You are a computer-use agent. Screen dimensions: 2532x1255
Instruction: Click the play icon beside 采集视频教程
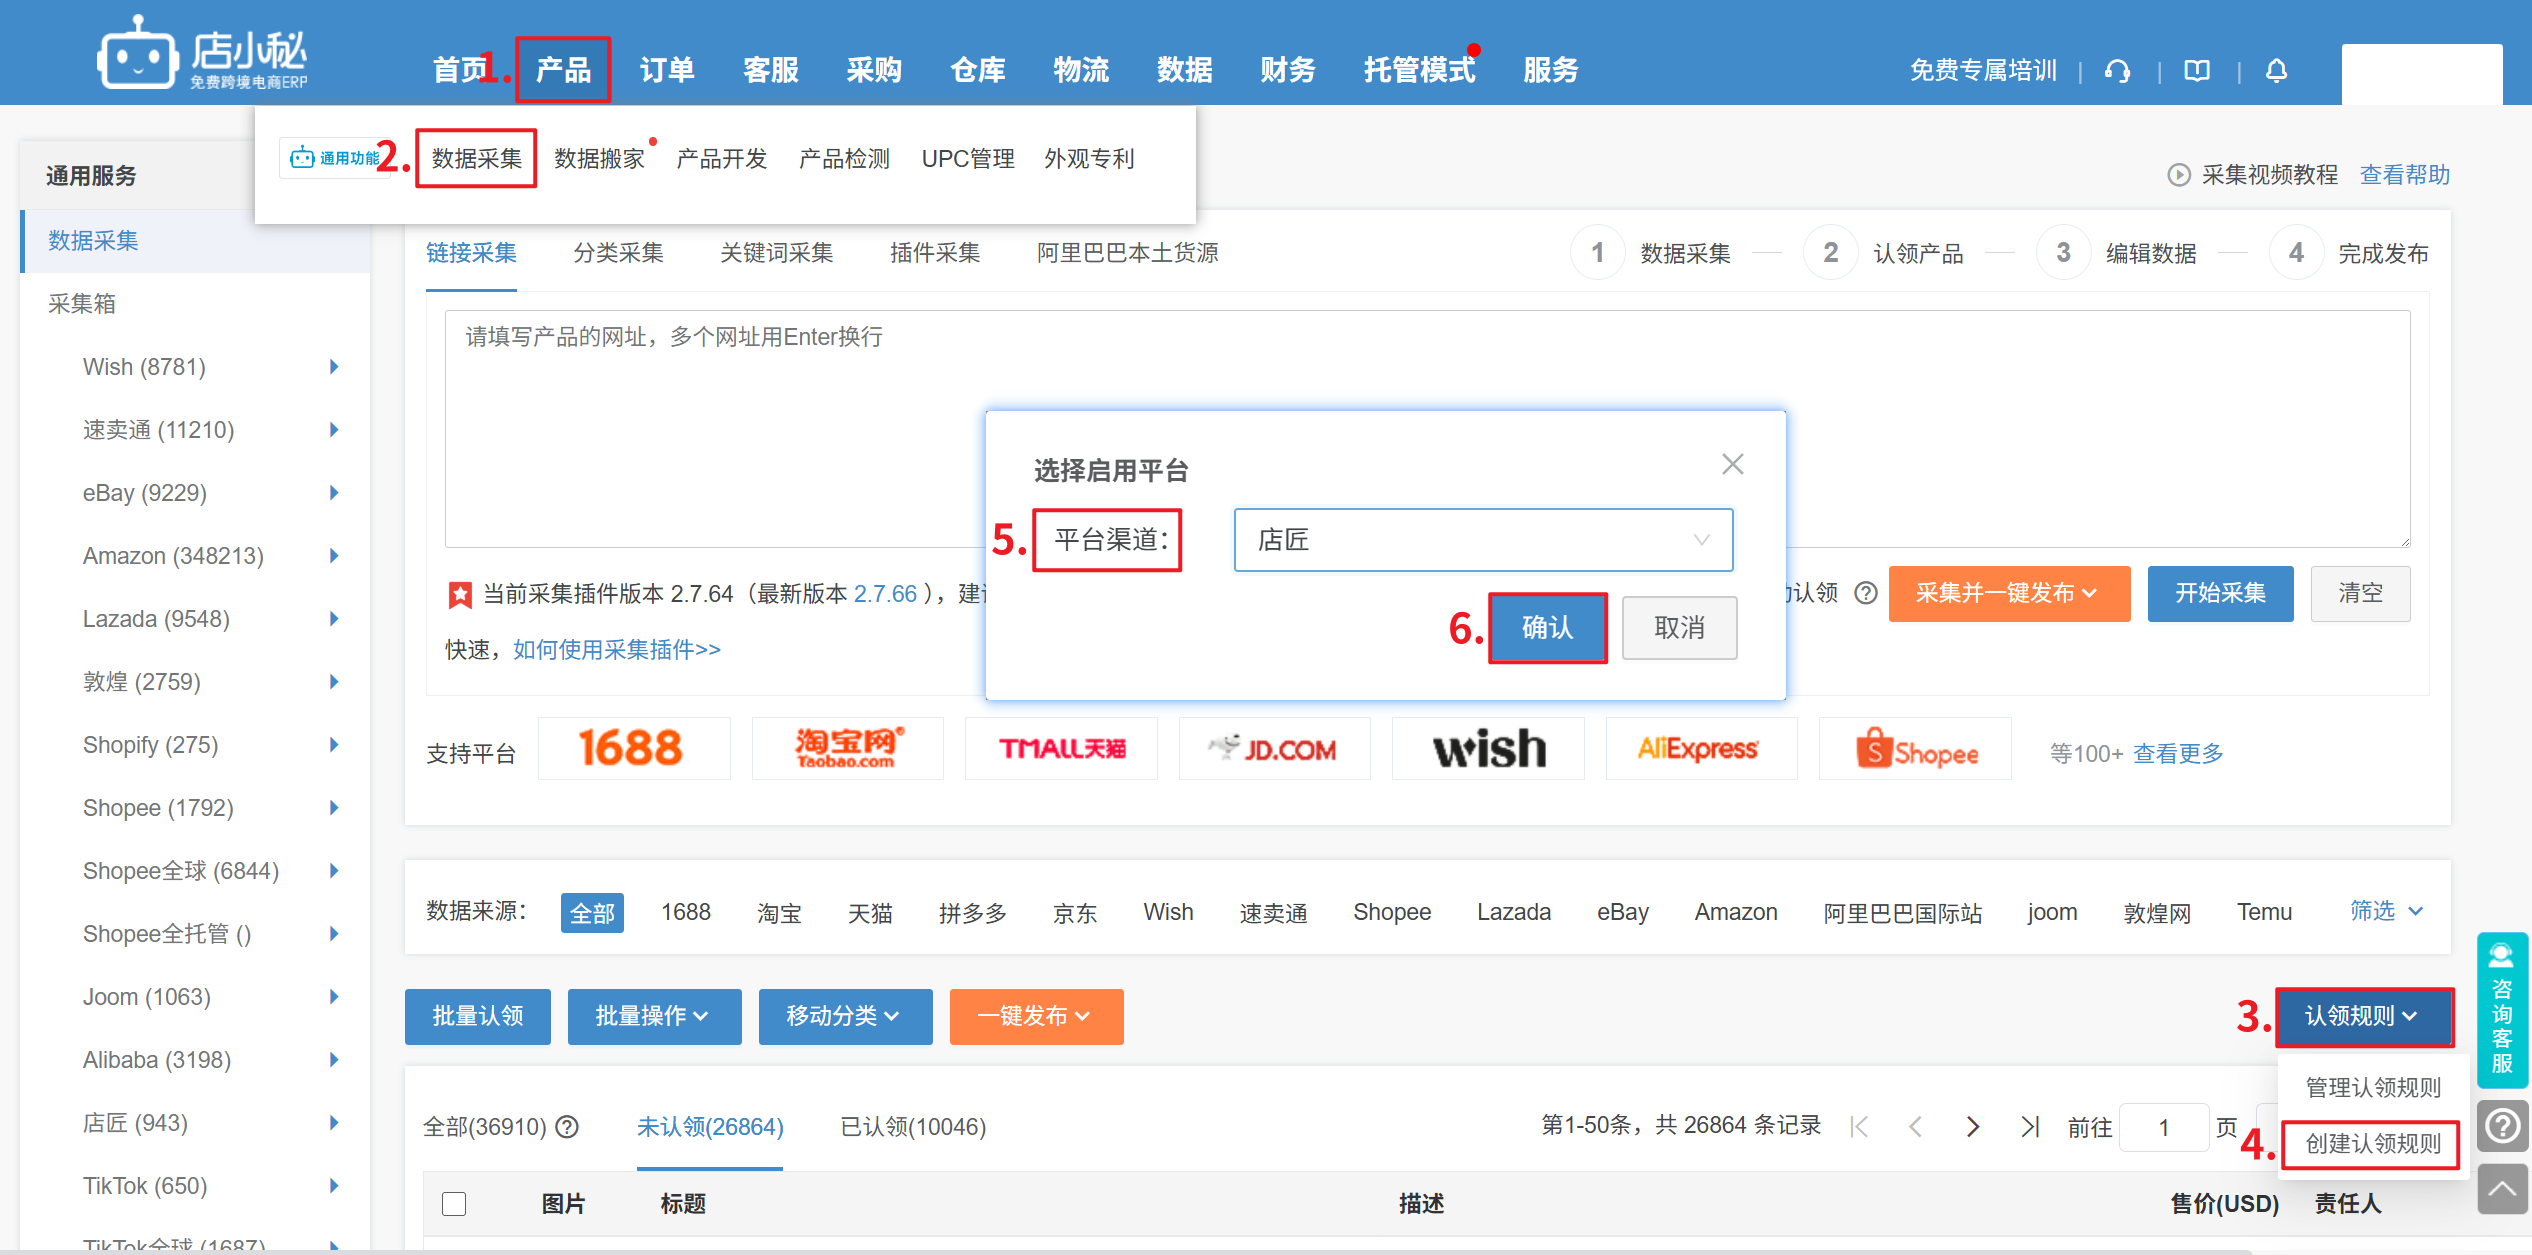click(2178, 175)
